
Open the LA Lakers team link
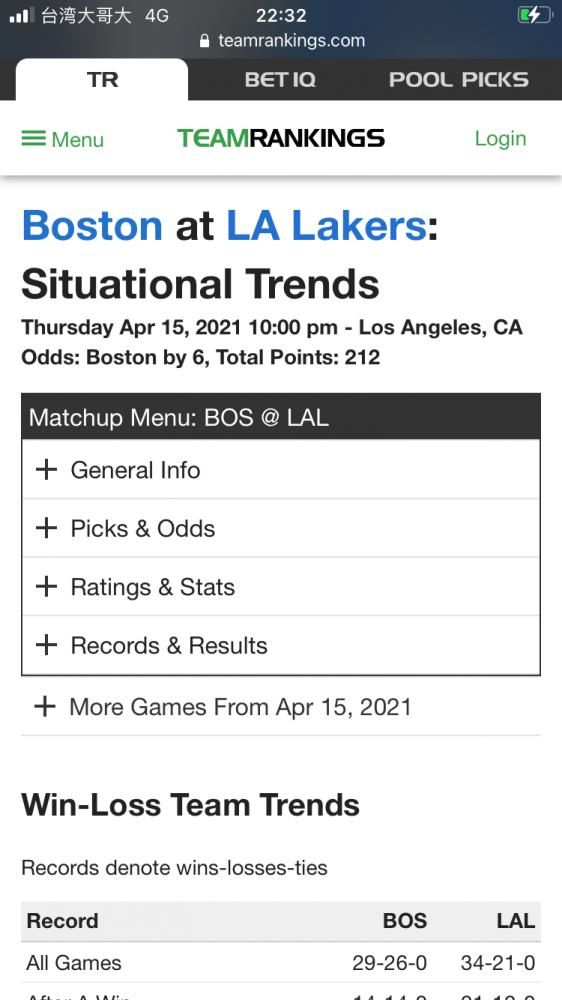click(326, 226)
